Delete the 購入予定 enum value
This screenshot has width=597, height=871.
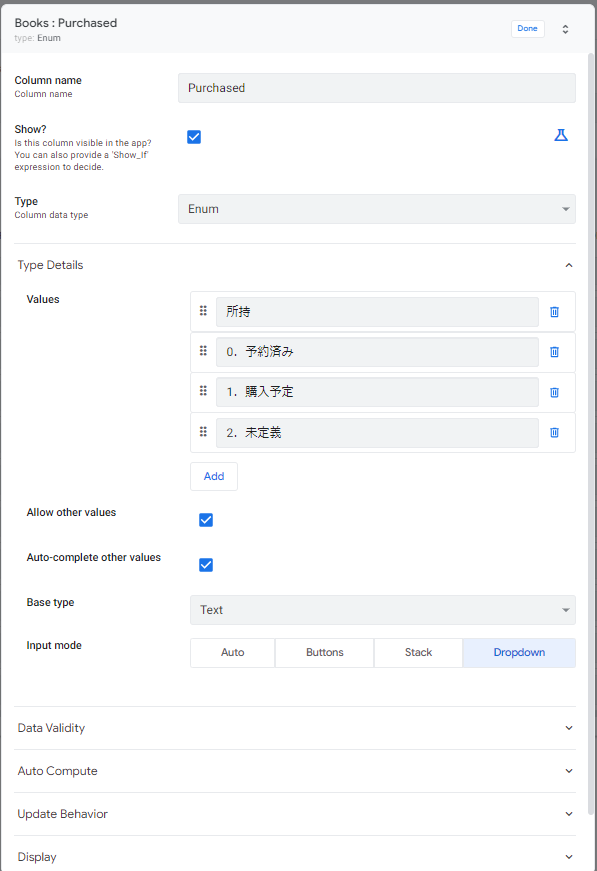554,392
